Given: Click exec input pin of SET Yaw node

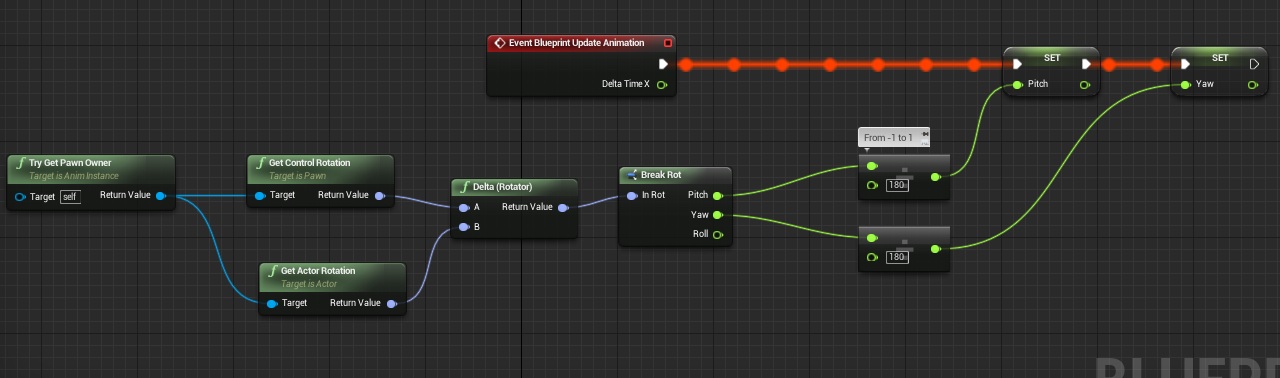Looking at the screenshot, I should (1186, 64).
